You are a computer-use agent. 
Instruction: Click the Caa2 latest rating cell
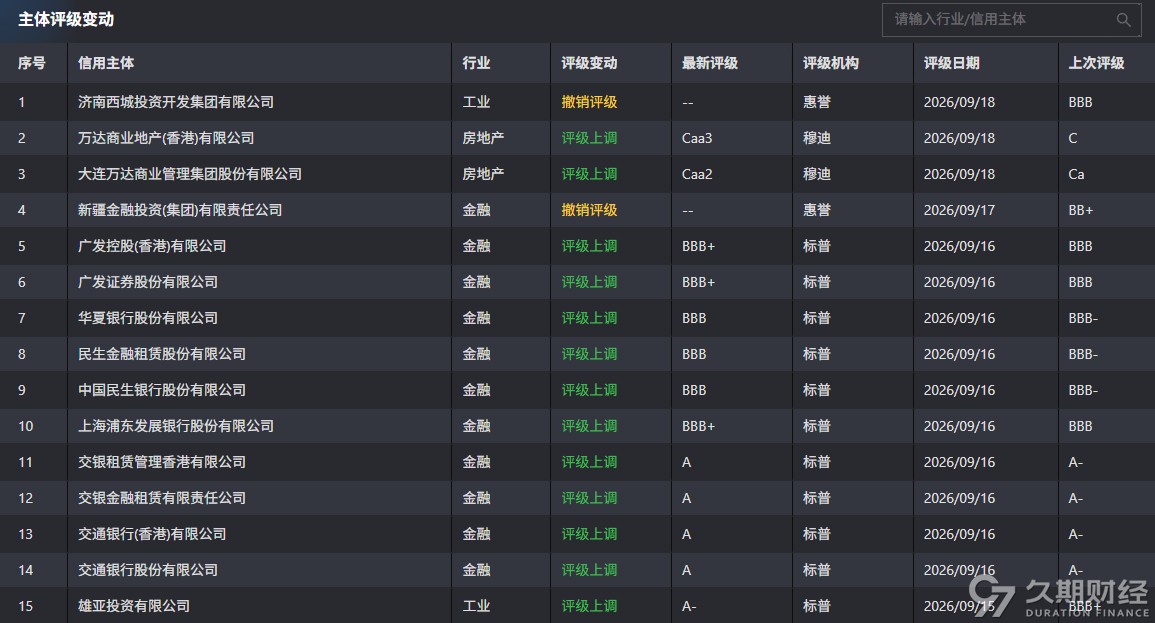click(697, 175)
